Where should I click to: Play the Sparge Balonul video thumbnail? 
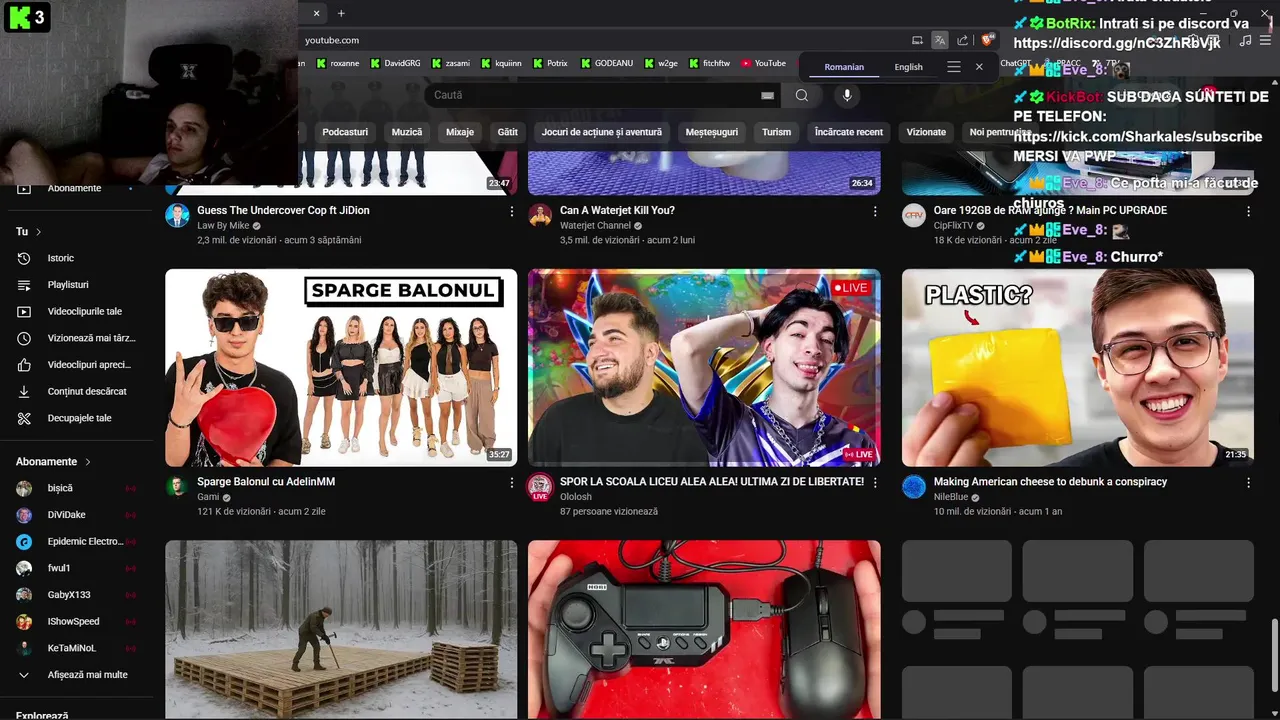[341, 367]
